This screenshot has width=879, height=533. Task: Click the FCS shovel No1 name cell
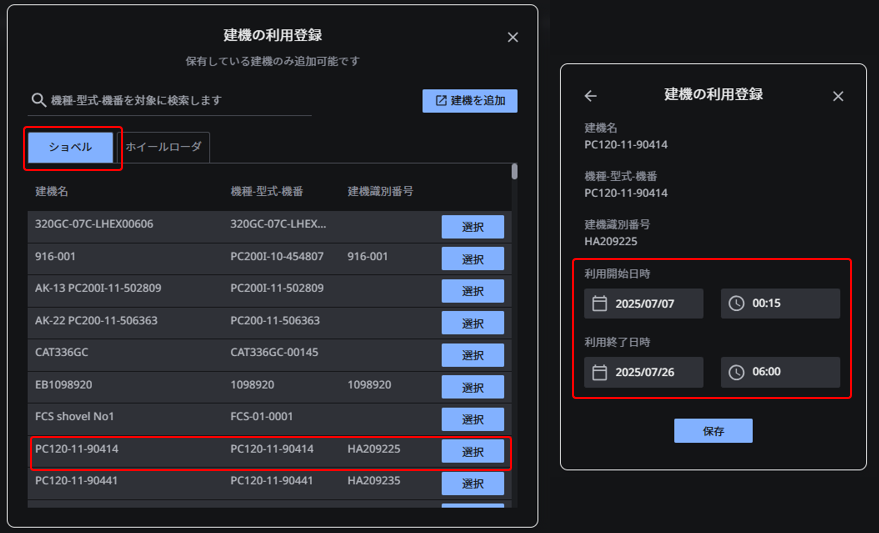pos(75,416)
